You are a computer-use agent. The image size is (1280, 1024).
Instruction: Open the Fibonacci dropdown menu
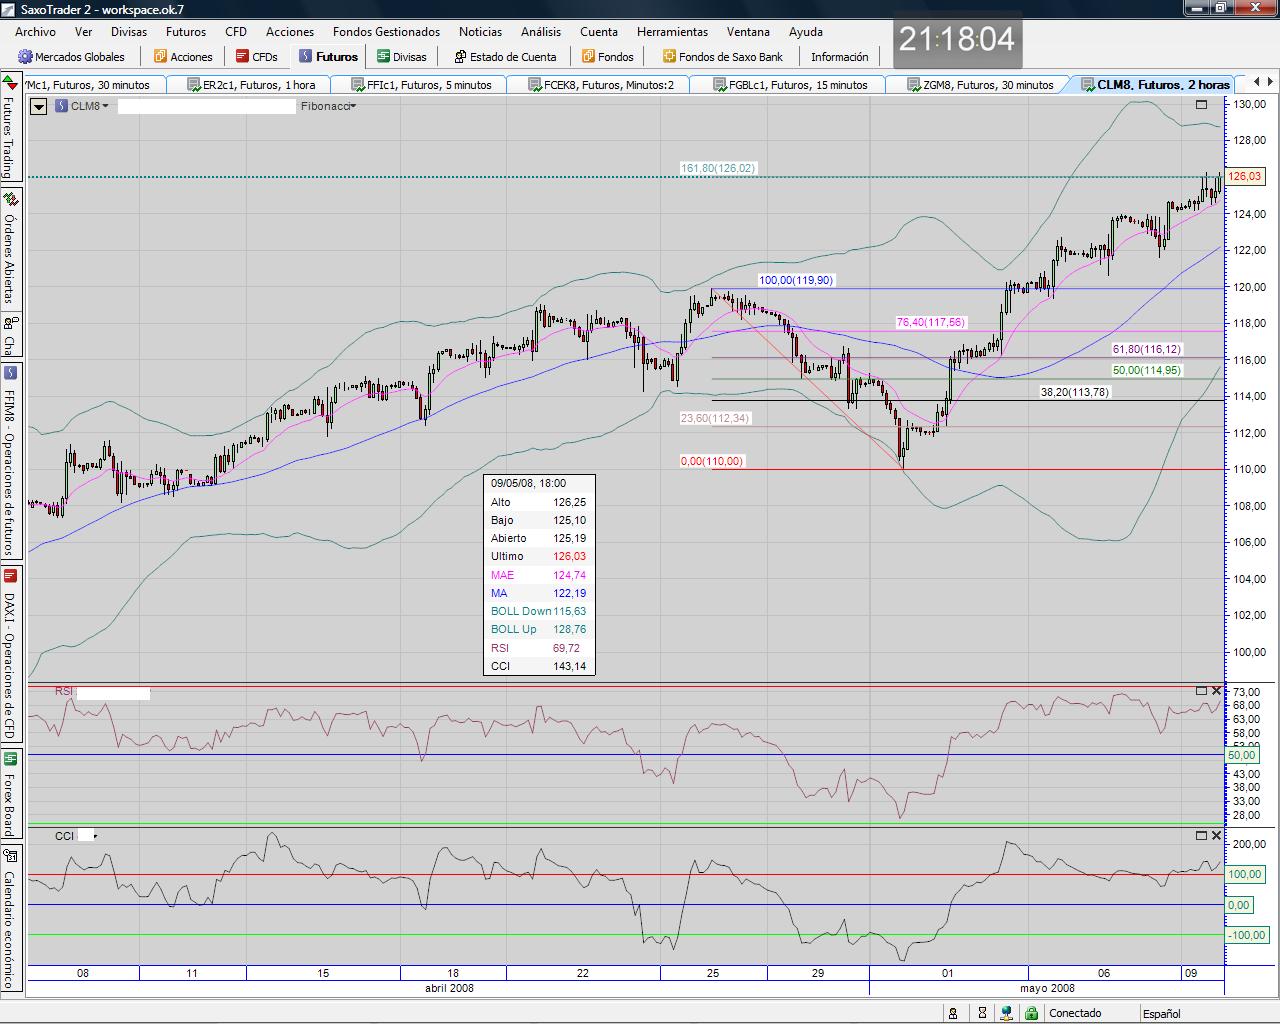(329, 106)
